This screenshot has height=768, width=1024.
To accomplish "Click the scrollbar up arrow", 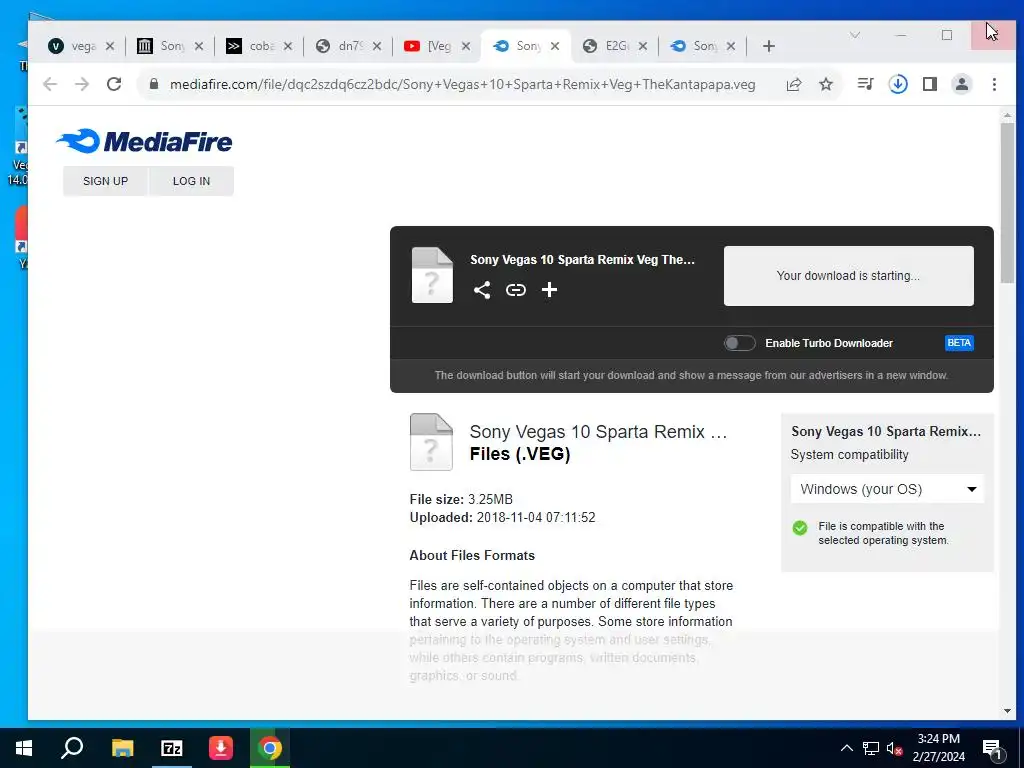I will (x=1007, y=116).
